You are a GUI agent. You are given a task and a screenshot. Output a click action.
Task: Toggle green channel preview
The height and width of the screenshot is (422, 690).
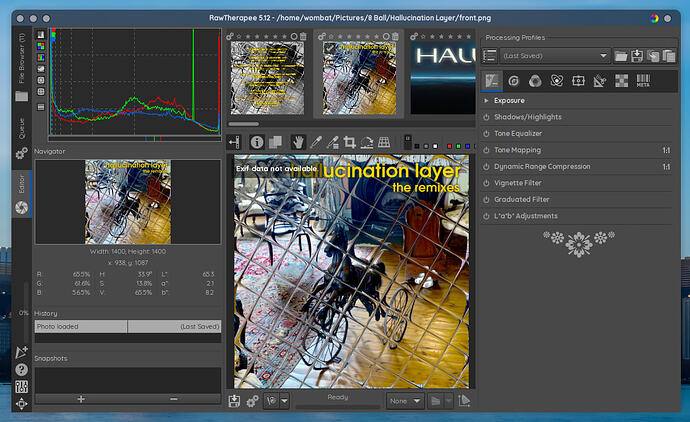[459, 146]
